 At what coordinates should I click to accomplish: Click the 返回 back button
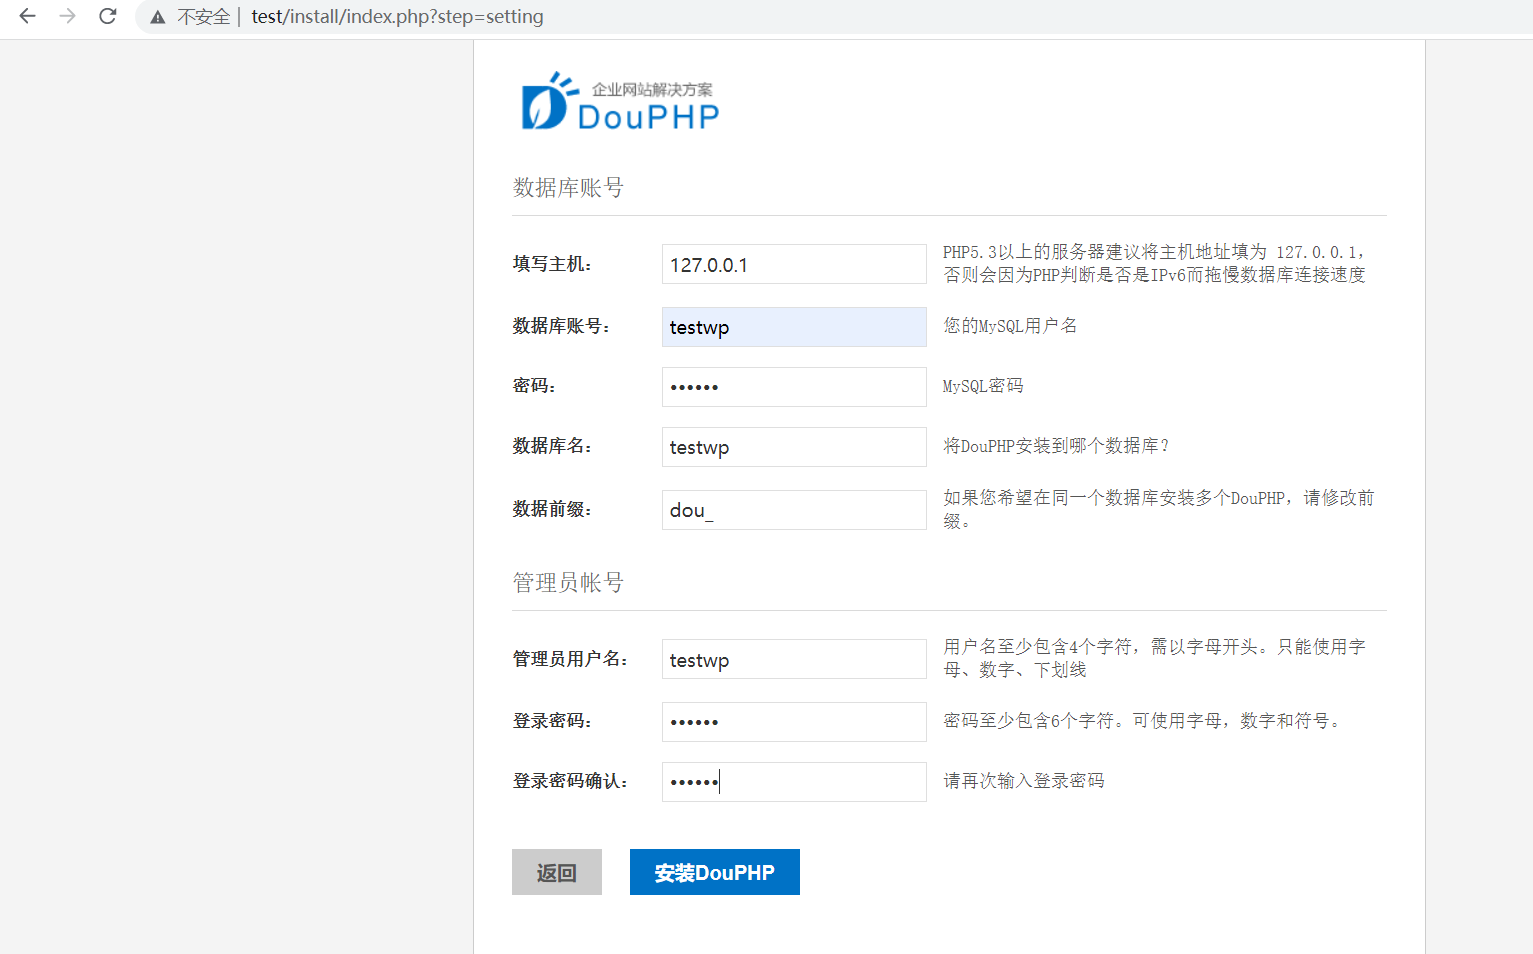557,872
